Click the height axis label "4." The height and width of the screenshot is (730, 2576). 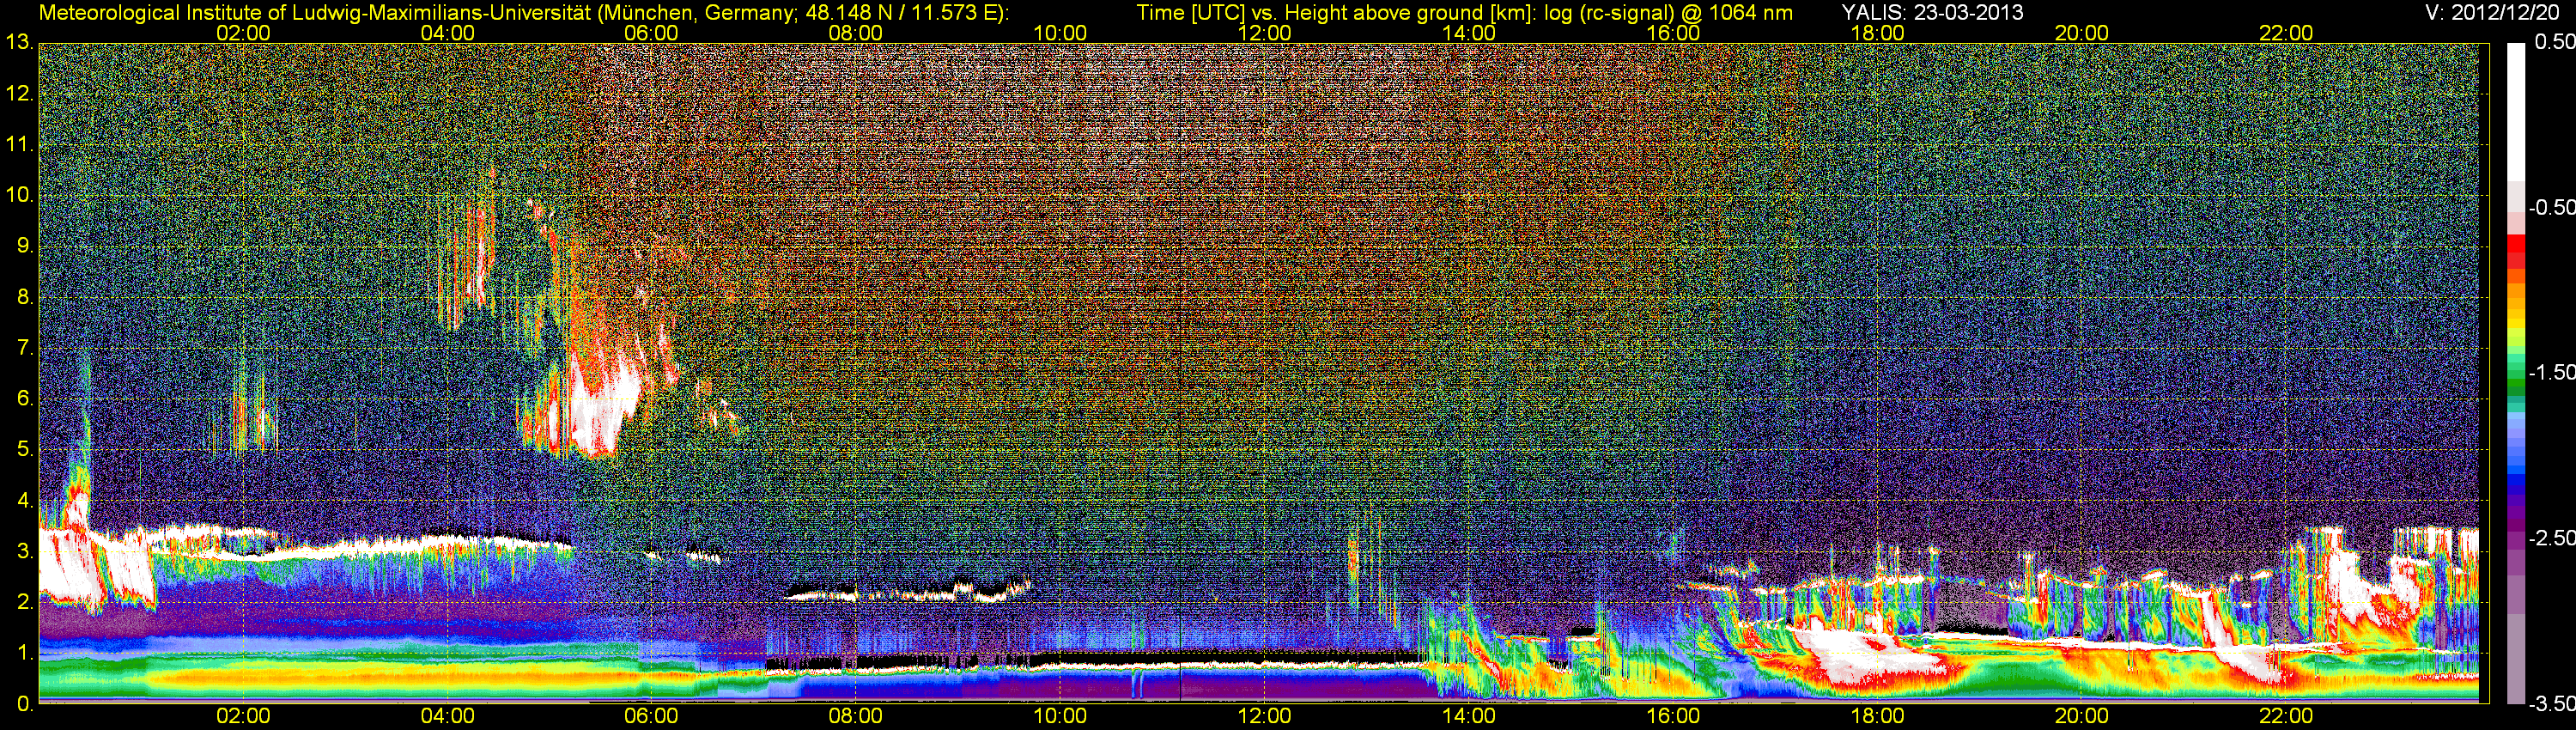[25, 500]
